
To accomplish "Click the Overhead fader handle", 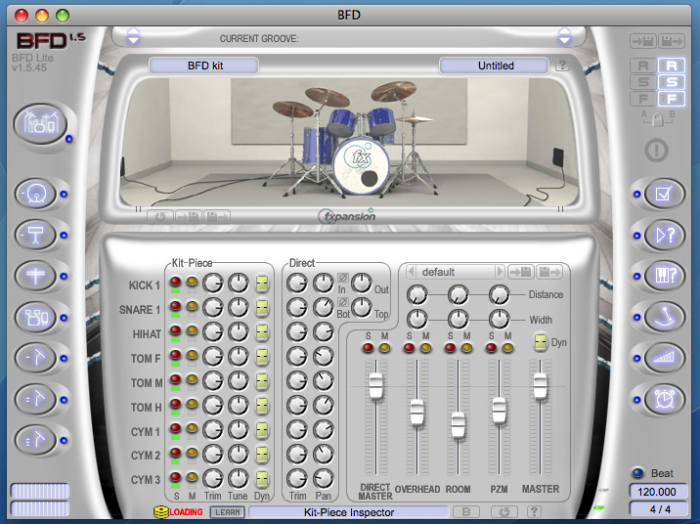I will click(x=417, y=412).
